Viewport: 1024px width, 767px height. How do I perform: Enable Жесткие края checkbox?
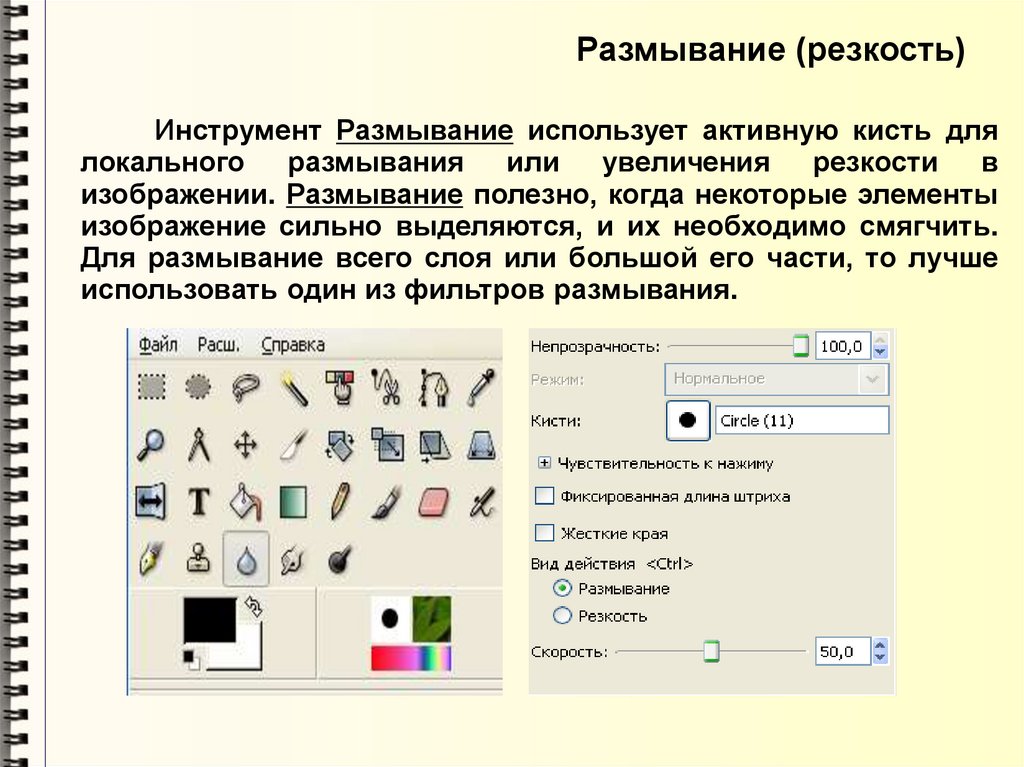[x=545, y=533]
